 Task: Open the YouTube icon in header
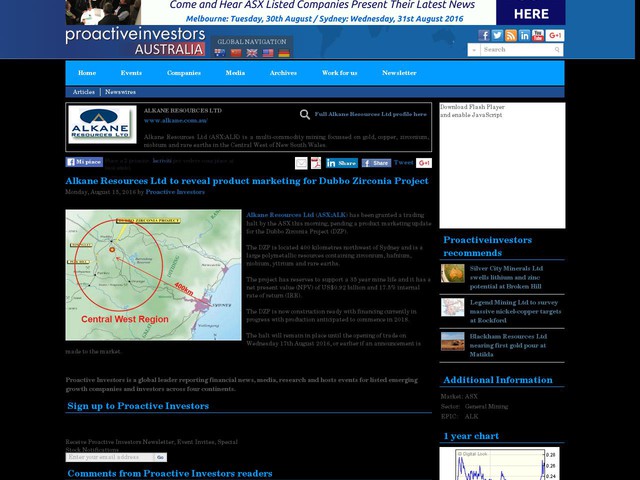tap(538, 36)
